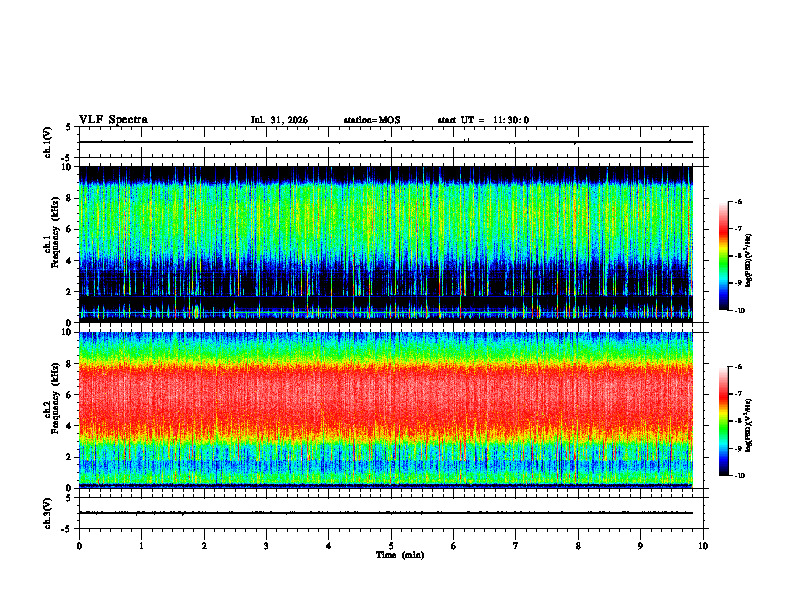The width and height of the screenshot is (792, 612).
Task: Click the ch.3 voltage waveform trace
Action: pyautogui.click(x=386, y=513)
